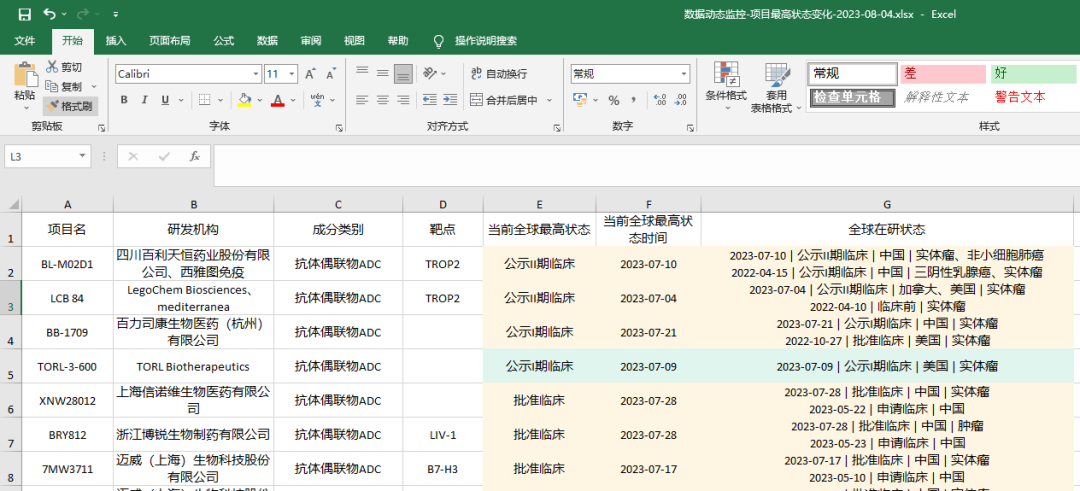Apply percent style format
This screenshot has height=491, width=1080.
tap(614, 100)
